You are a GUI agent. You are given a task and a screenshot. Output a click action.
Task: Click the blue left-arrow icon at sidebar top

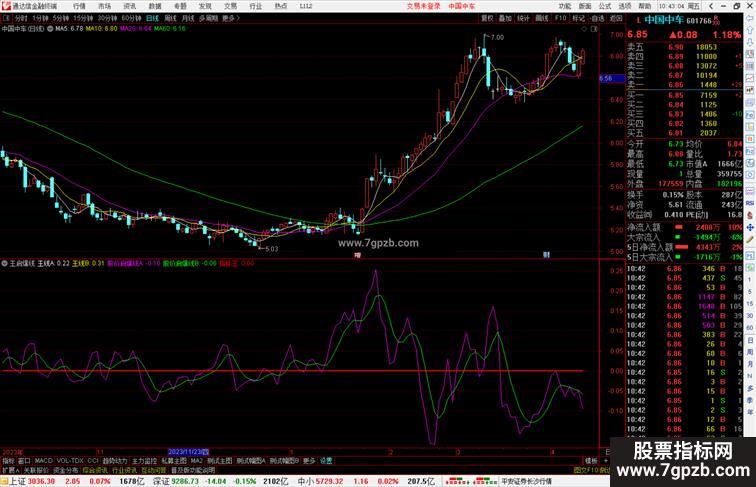(750, 18)
